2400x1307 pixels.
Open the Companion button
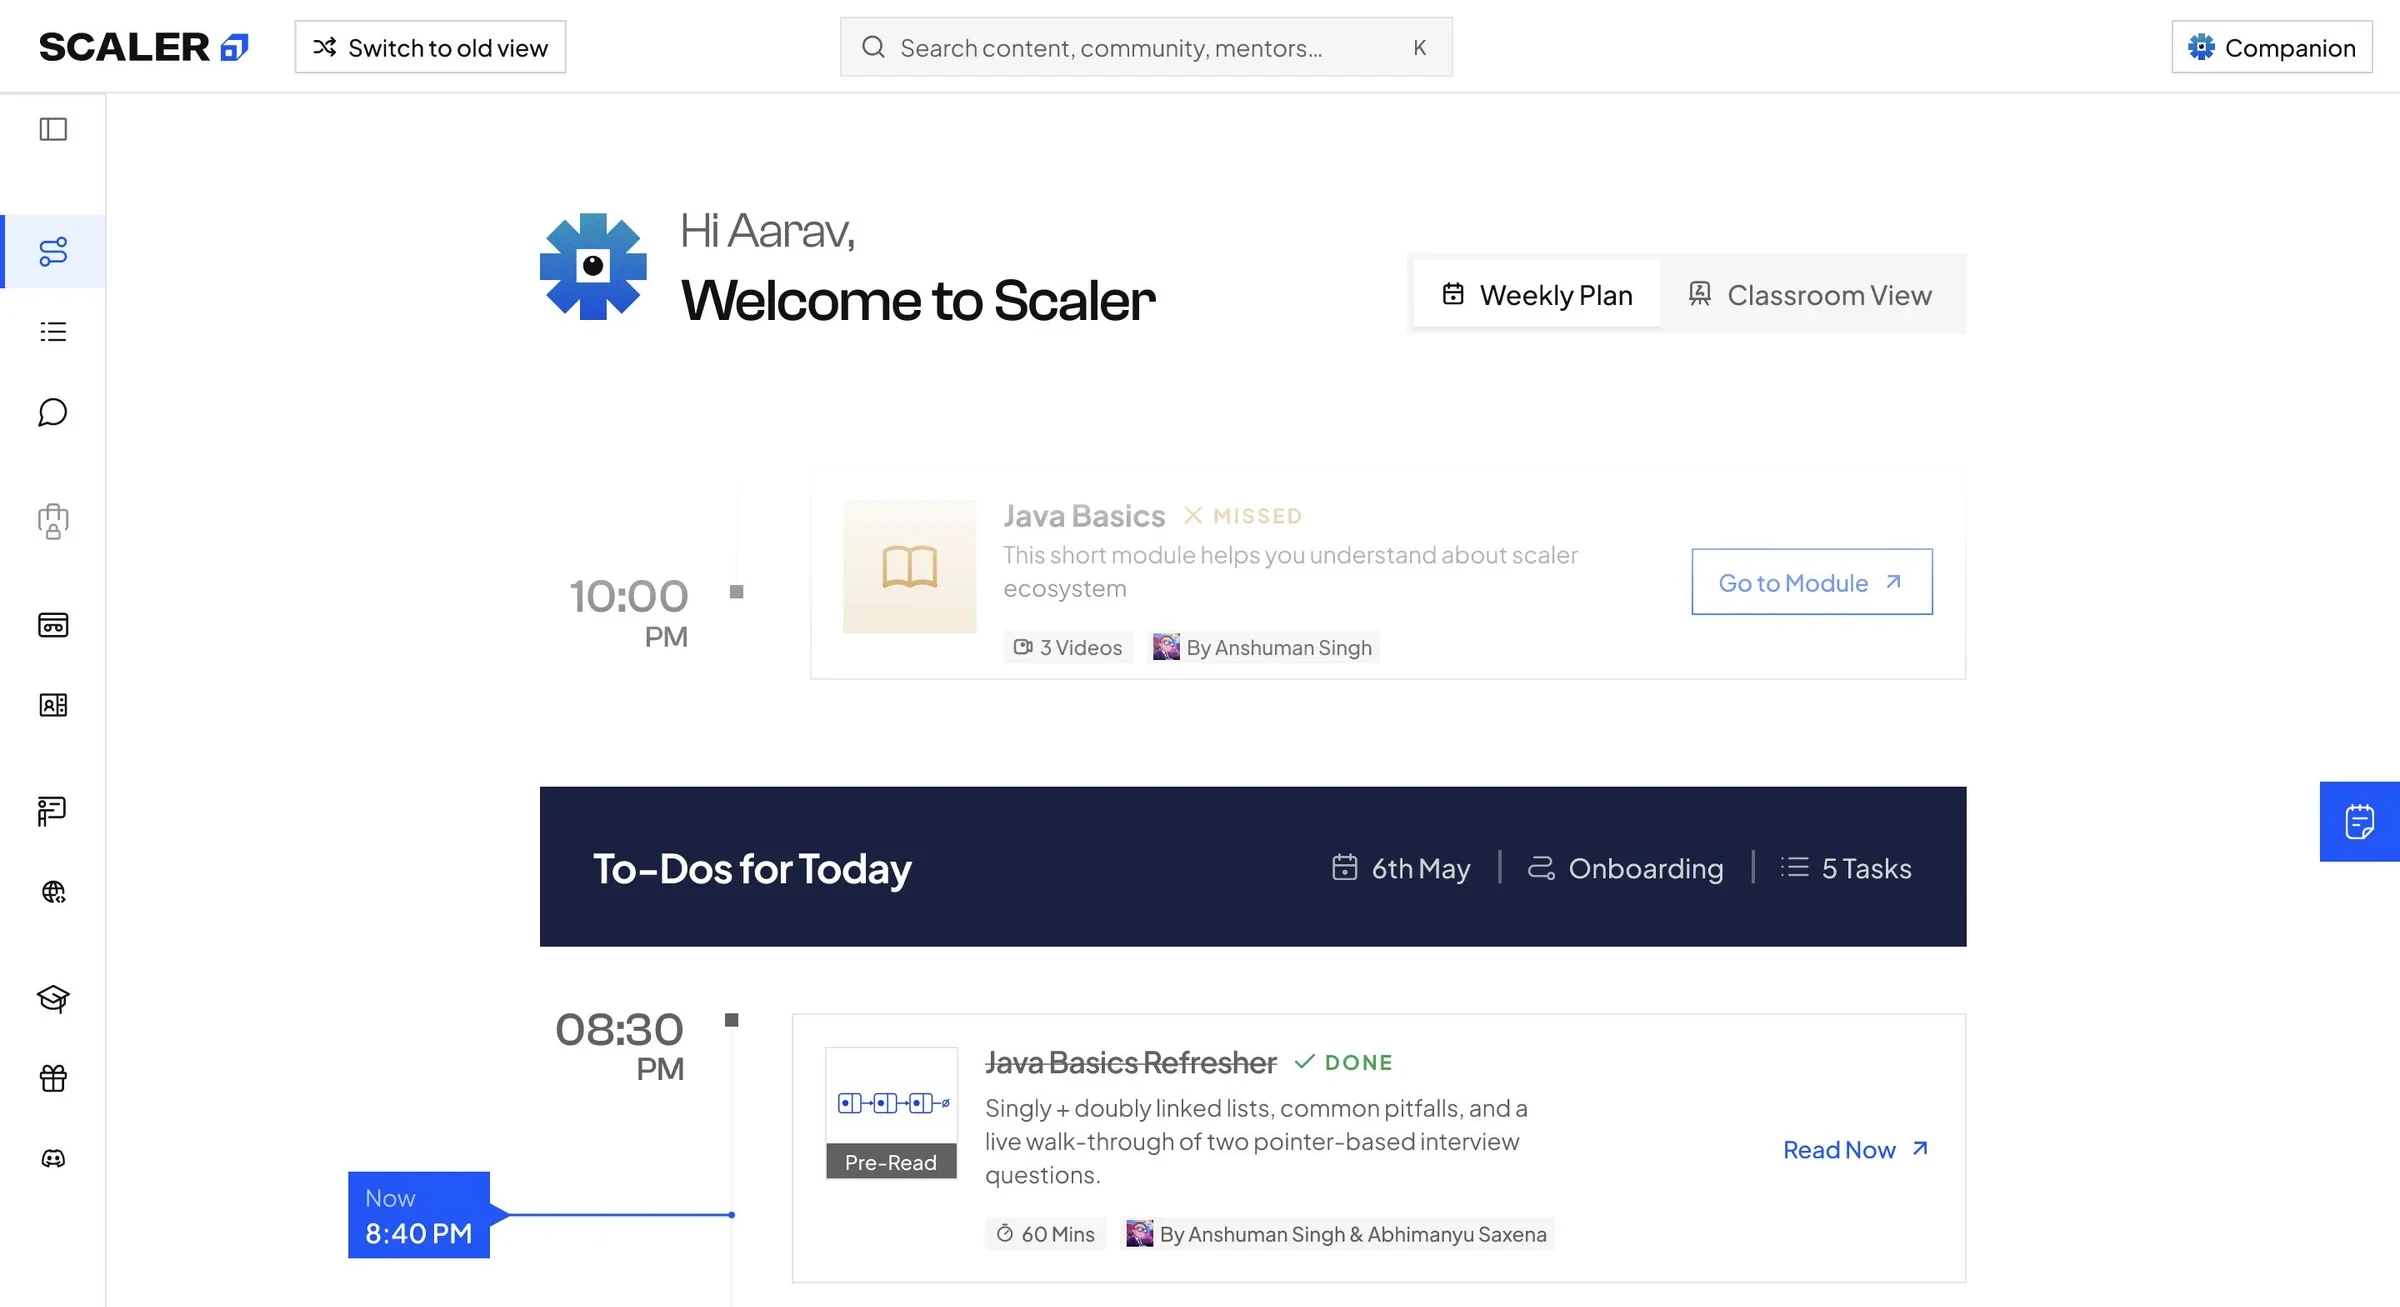2272,47
